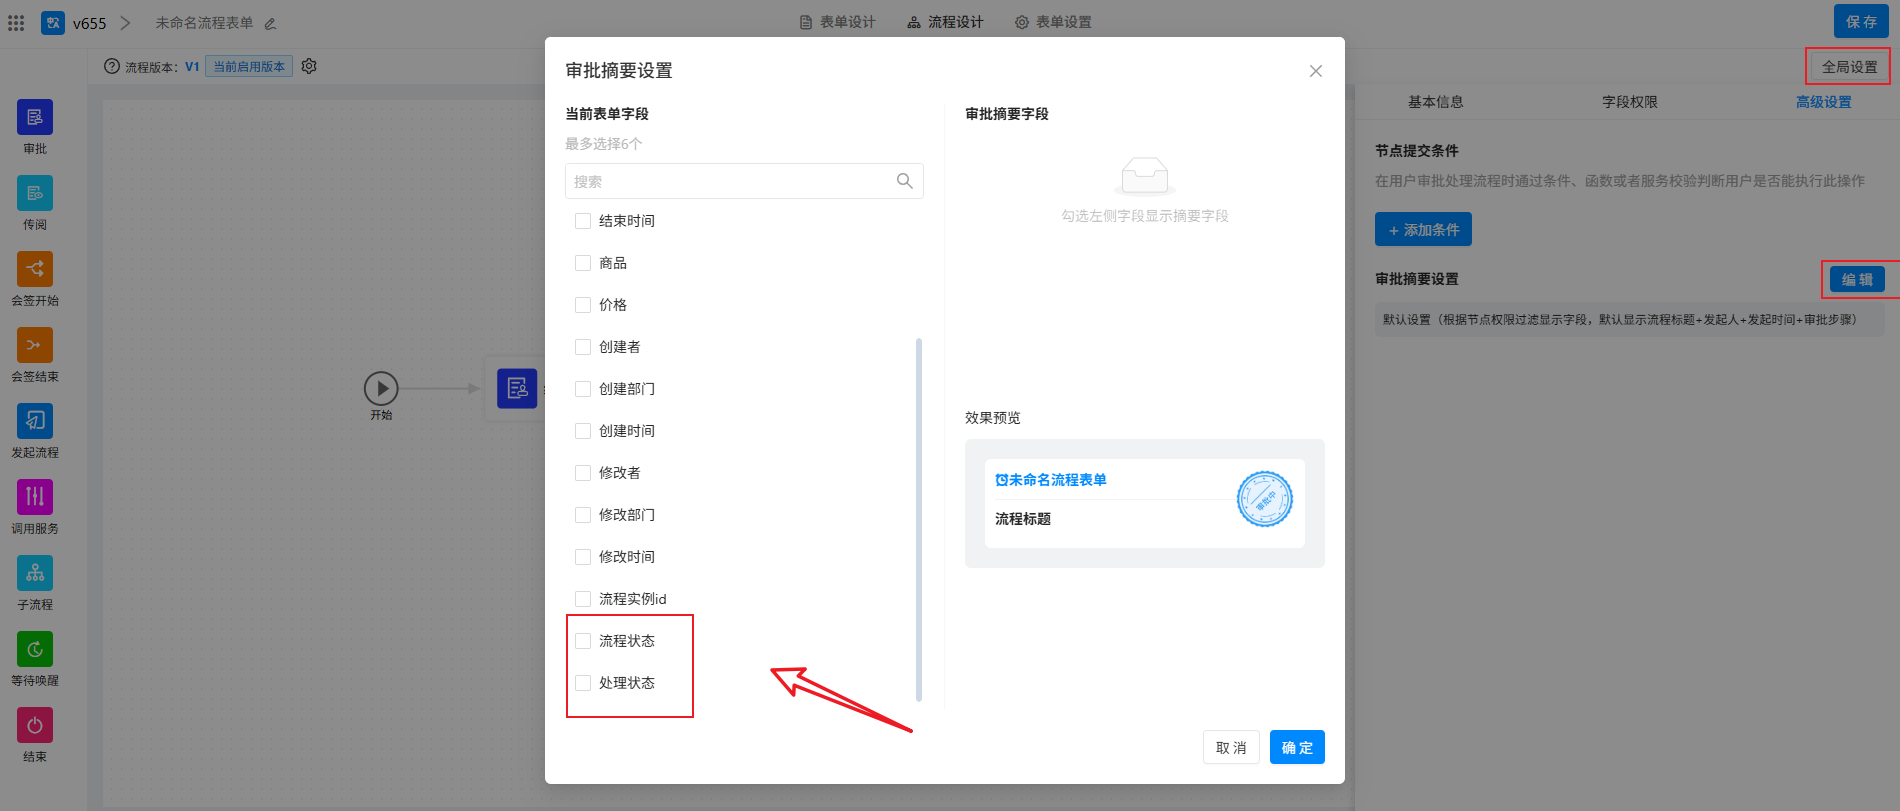Select the 审批 node icon in sidebar
This screenshot has height=811, width=1900.
(35, 117)
